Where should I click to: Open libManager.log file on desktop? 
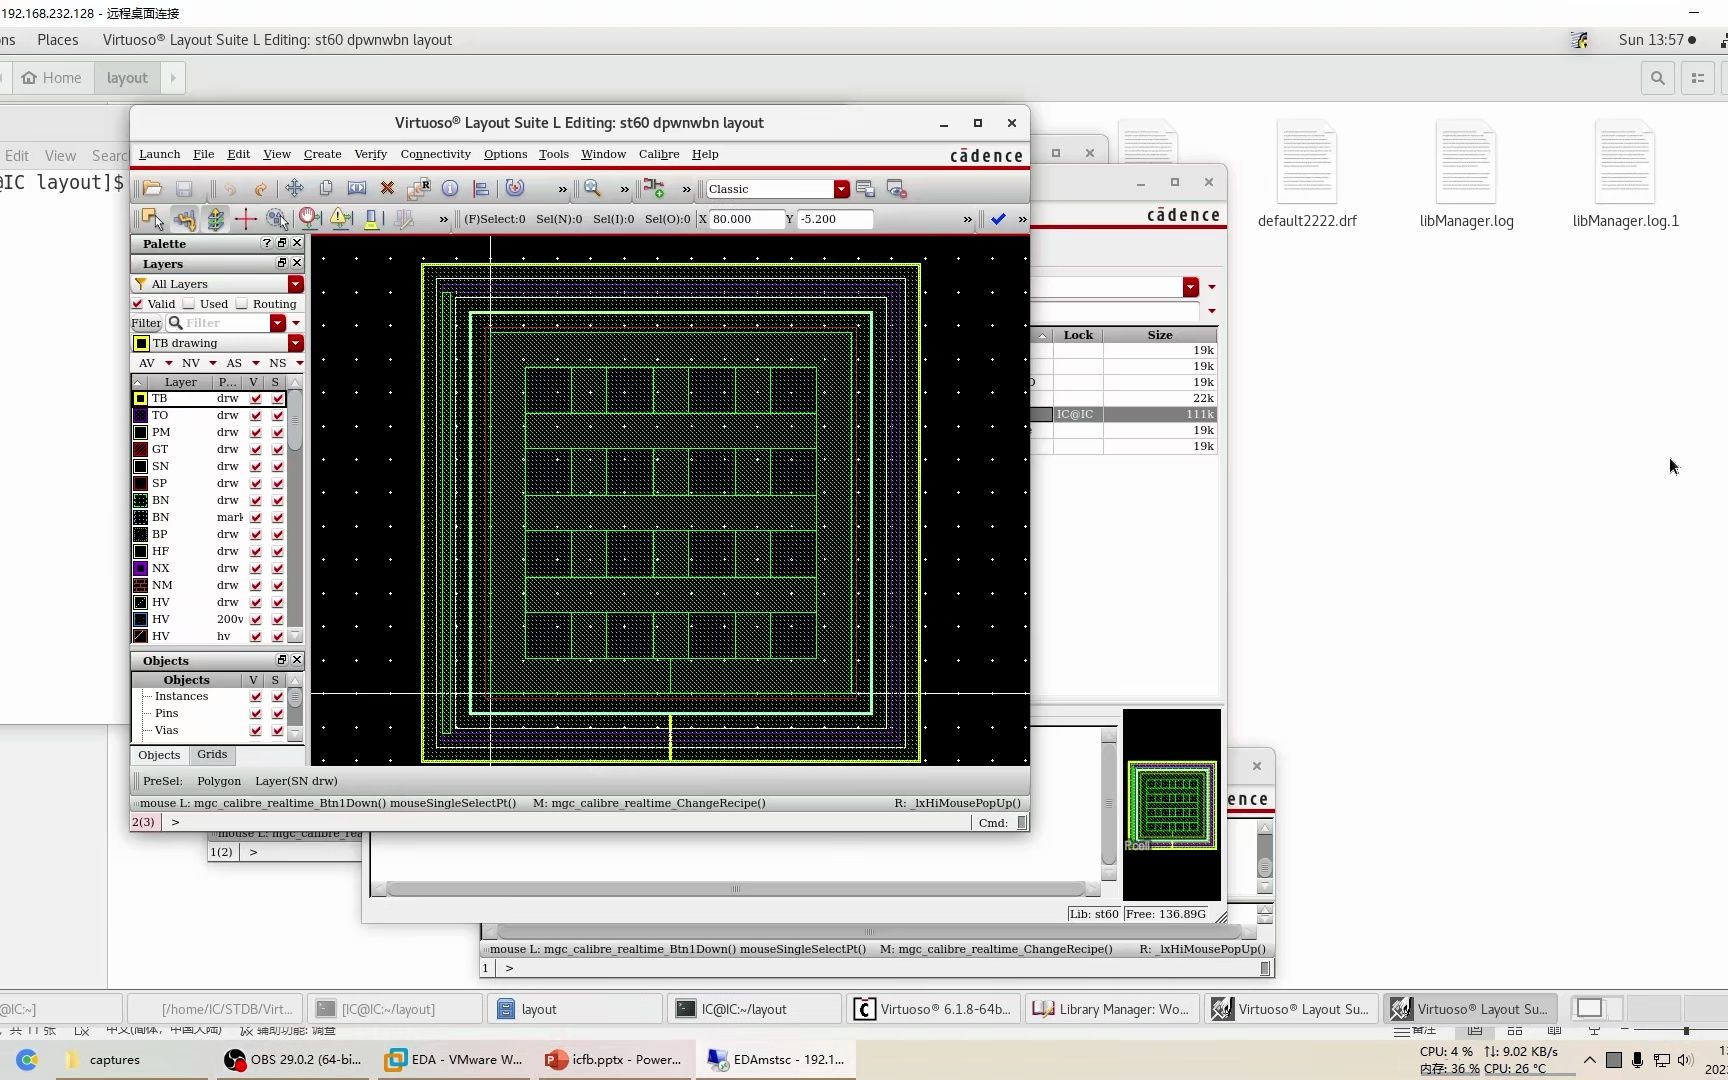[1466, 175]
